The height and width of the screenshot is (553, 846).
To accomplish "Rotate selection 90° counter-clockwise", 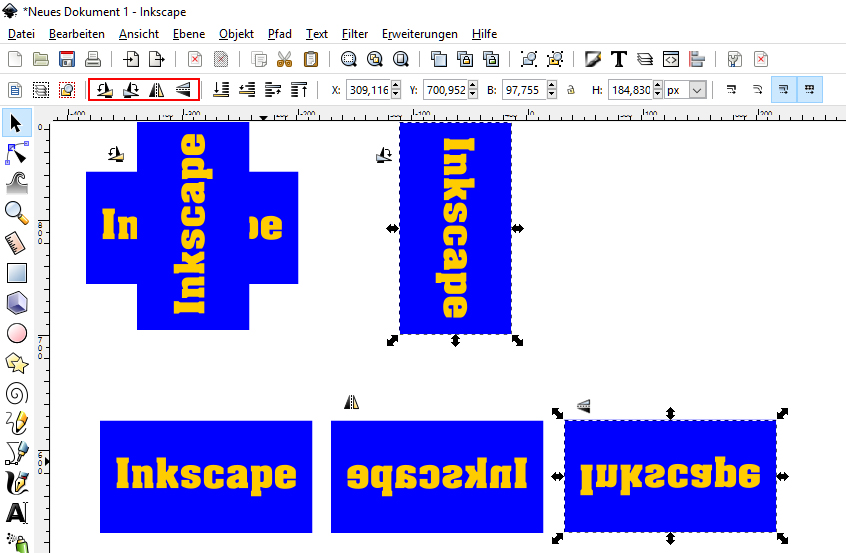I will [x=105, y=90].
